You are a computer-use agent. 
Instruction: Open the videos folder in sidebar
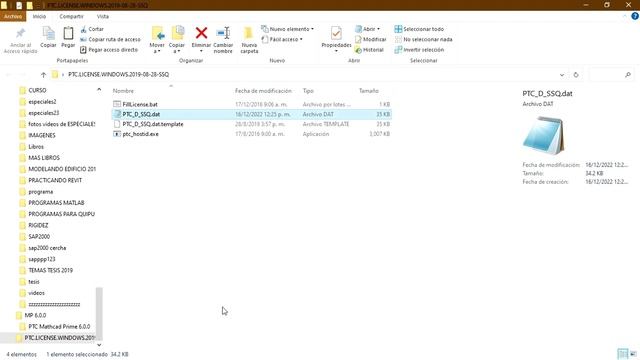coord(36,293)
